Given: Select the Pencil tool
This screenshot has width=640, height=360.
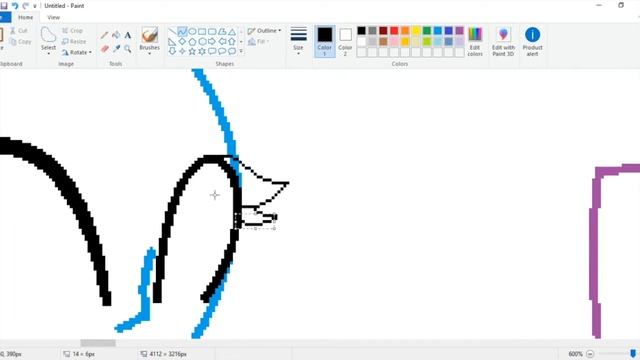Looking at the screenshot, I should [104, 36].
